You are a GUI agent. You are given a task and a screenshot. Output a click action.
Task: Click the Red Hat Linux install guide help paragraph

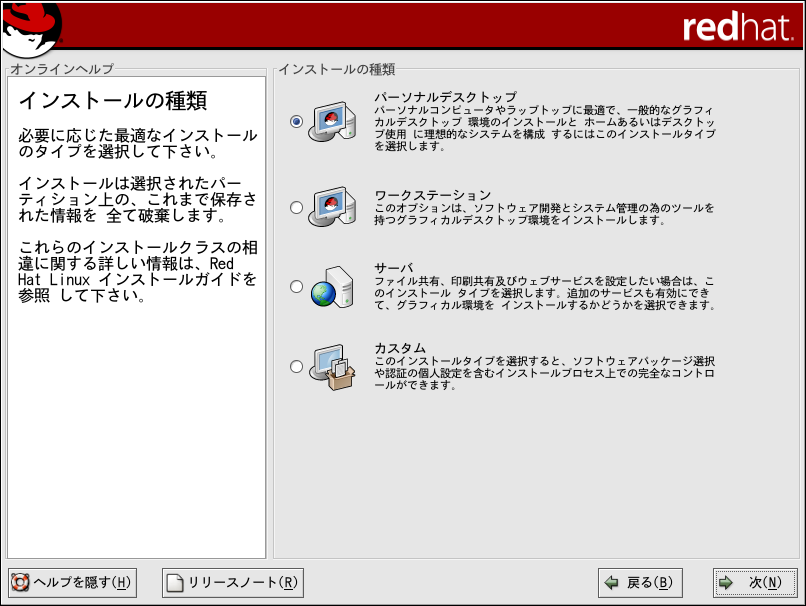point(137,272)
